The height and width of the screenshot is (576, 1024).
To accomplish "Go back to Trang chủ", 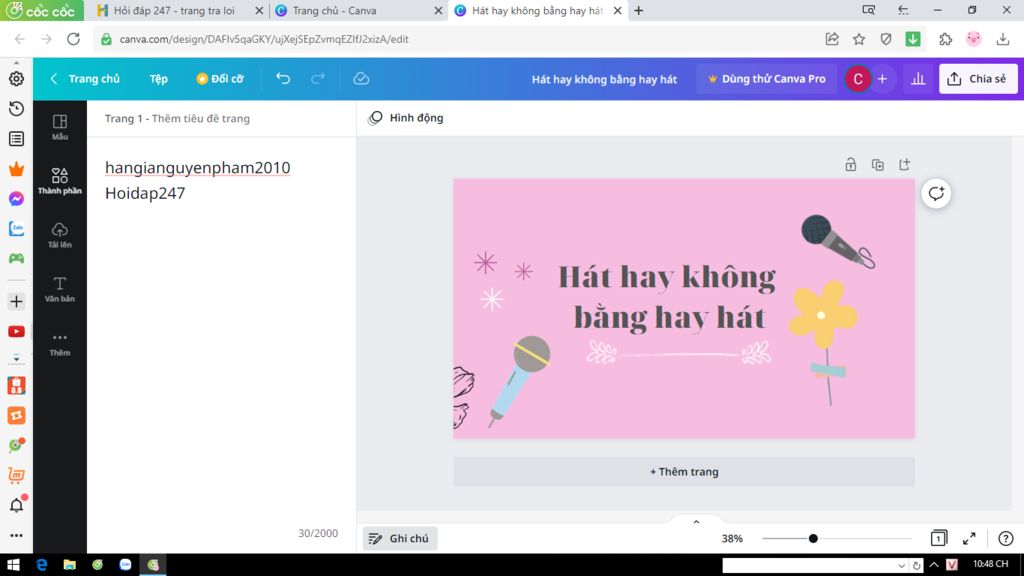I will pyautogui.click(x=86, y=79).
